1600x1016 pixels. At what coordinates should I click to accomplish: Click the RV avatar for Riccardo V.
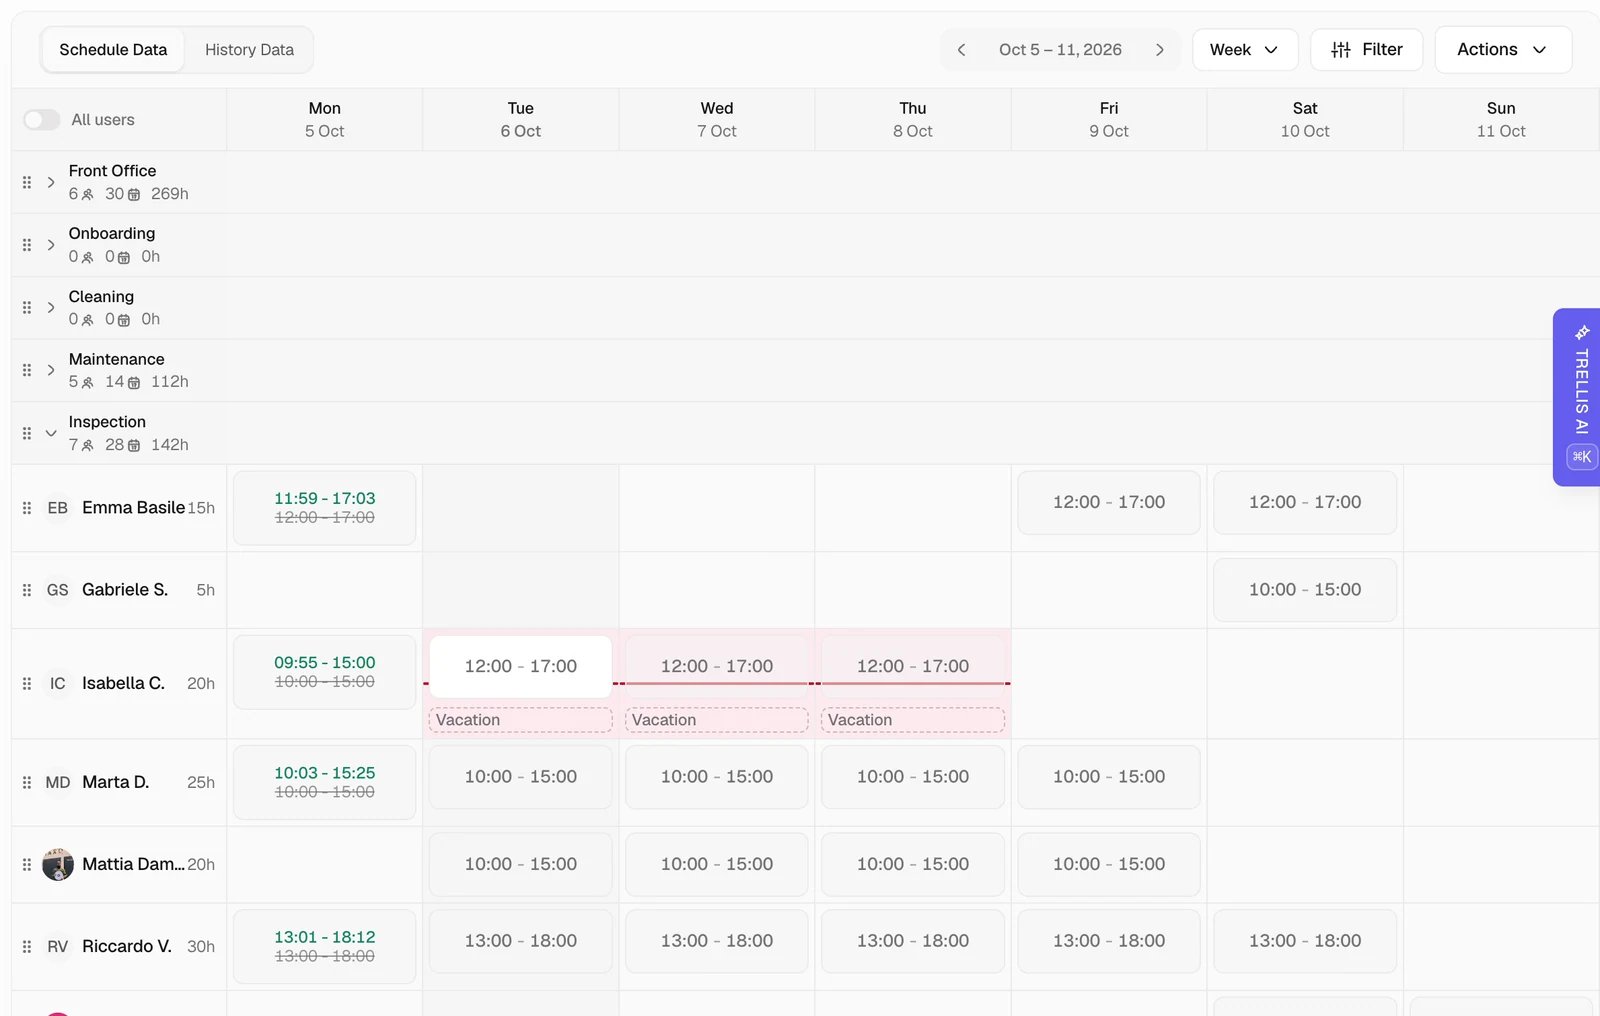tap(58, 946)
